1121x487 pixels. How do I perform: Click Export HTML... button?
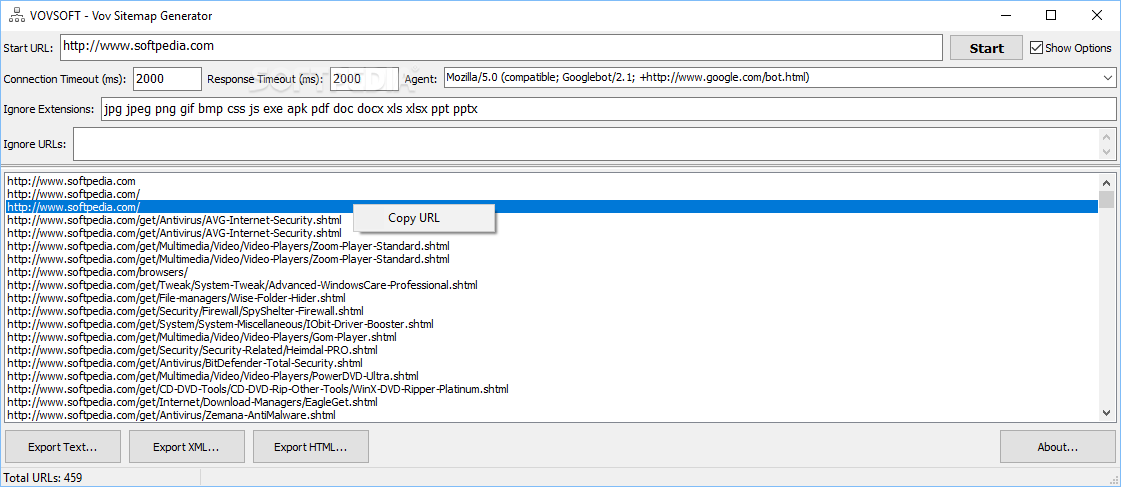click(x=310, y=447)
